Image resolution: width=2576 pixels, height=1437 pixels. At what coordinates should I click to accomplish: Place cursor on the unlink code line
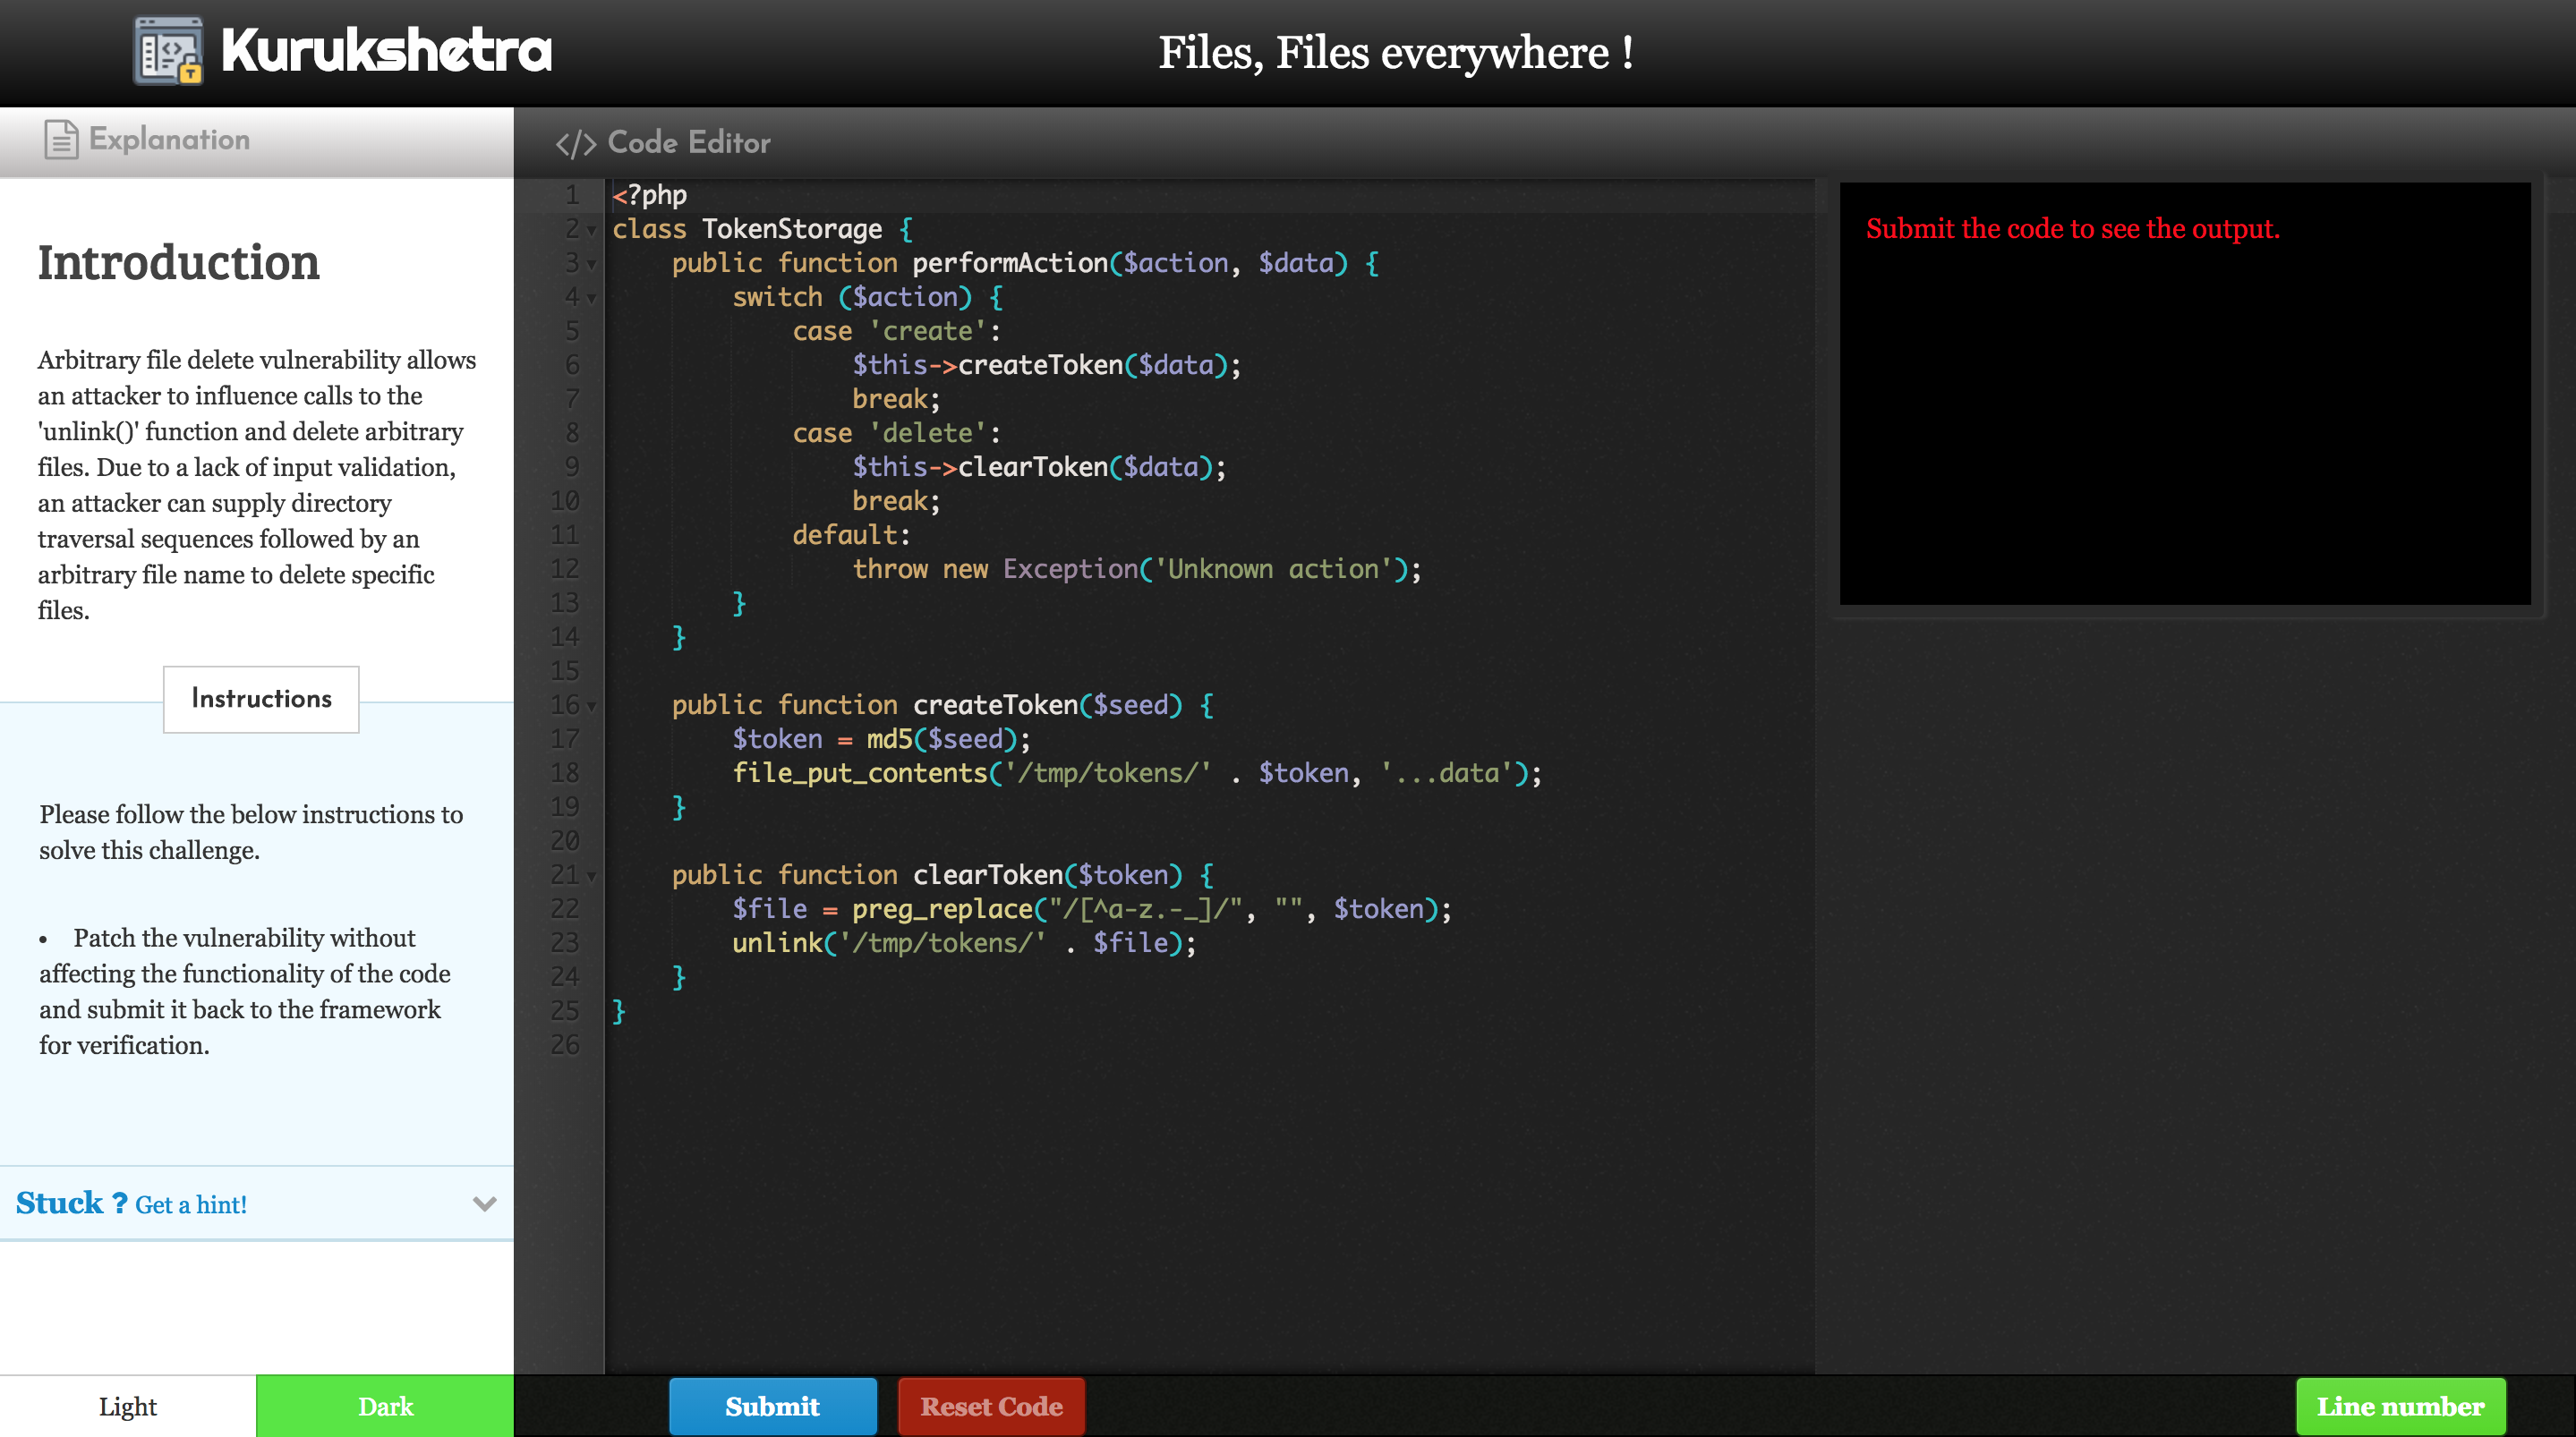click(962, 943)
